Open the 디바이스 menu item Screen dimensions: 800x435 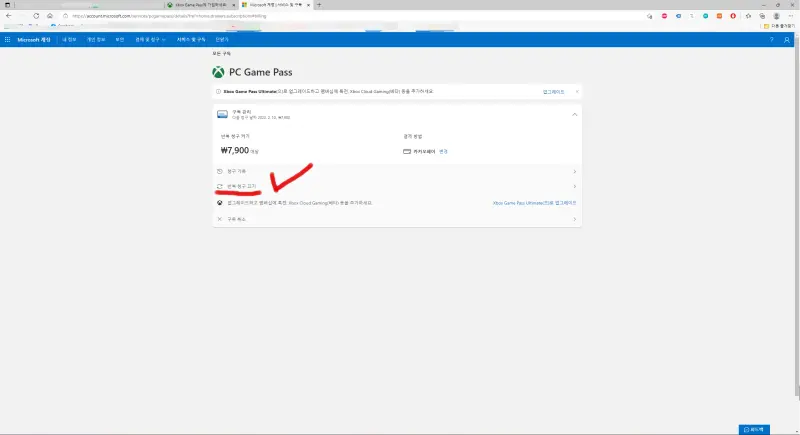click(x=222, y=40)
